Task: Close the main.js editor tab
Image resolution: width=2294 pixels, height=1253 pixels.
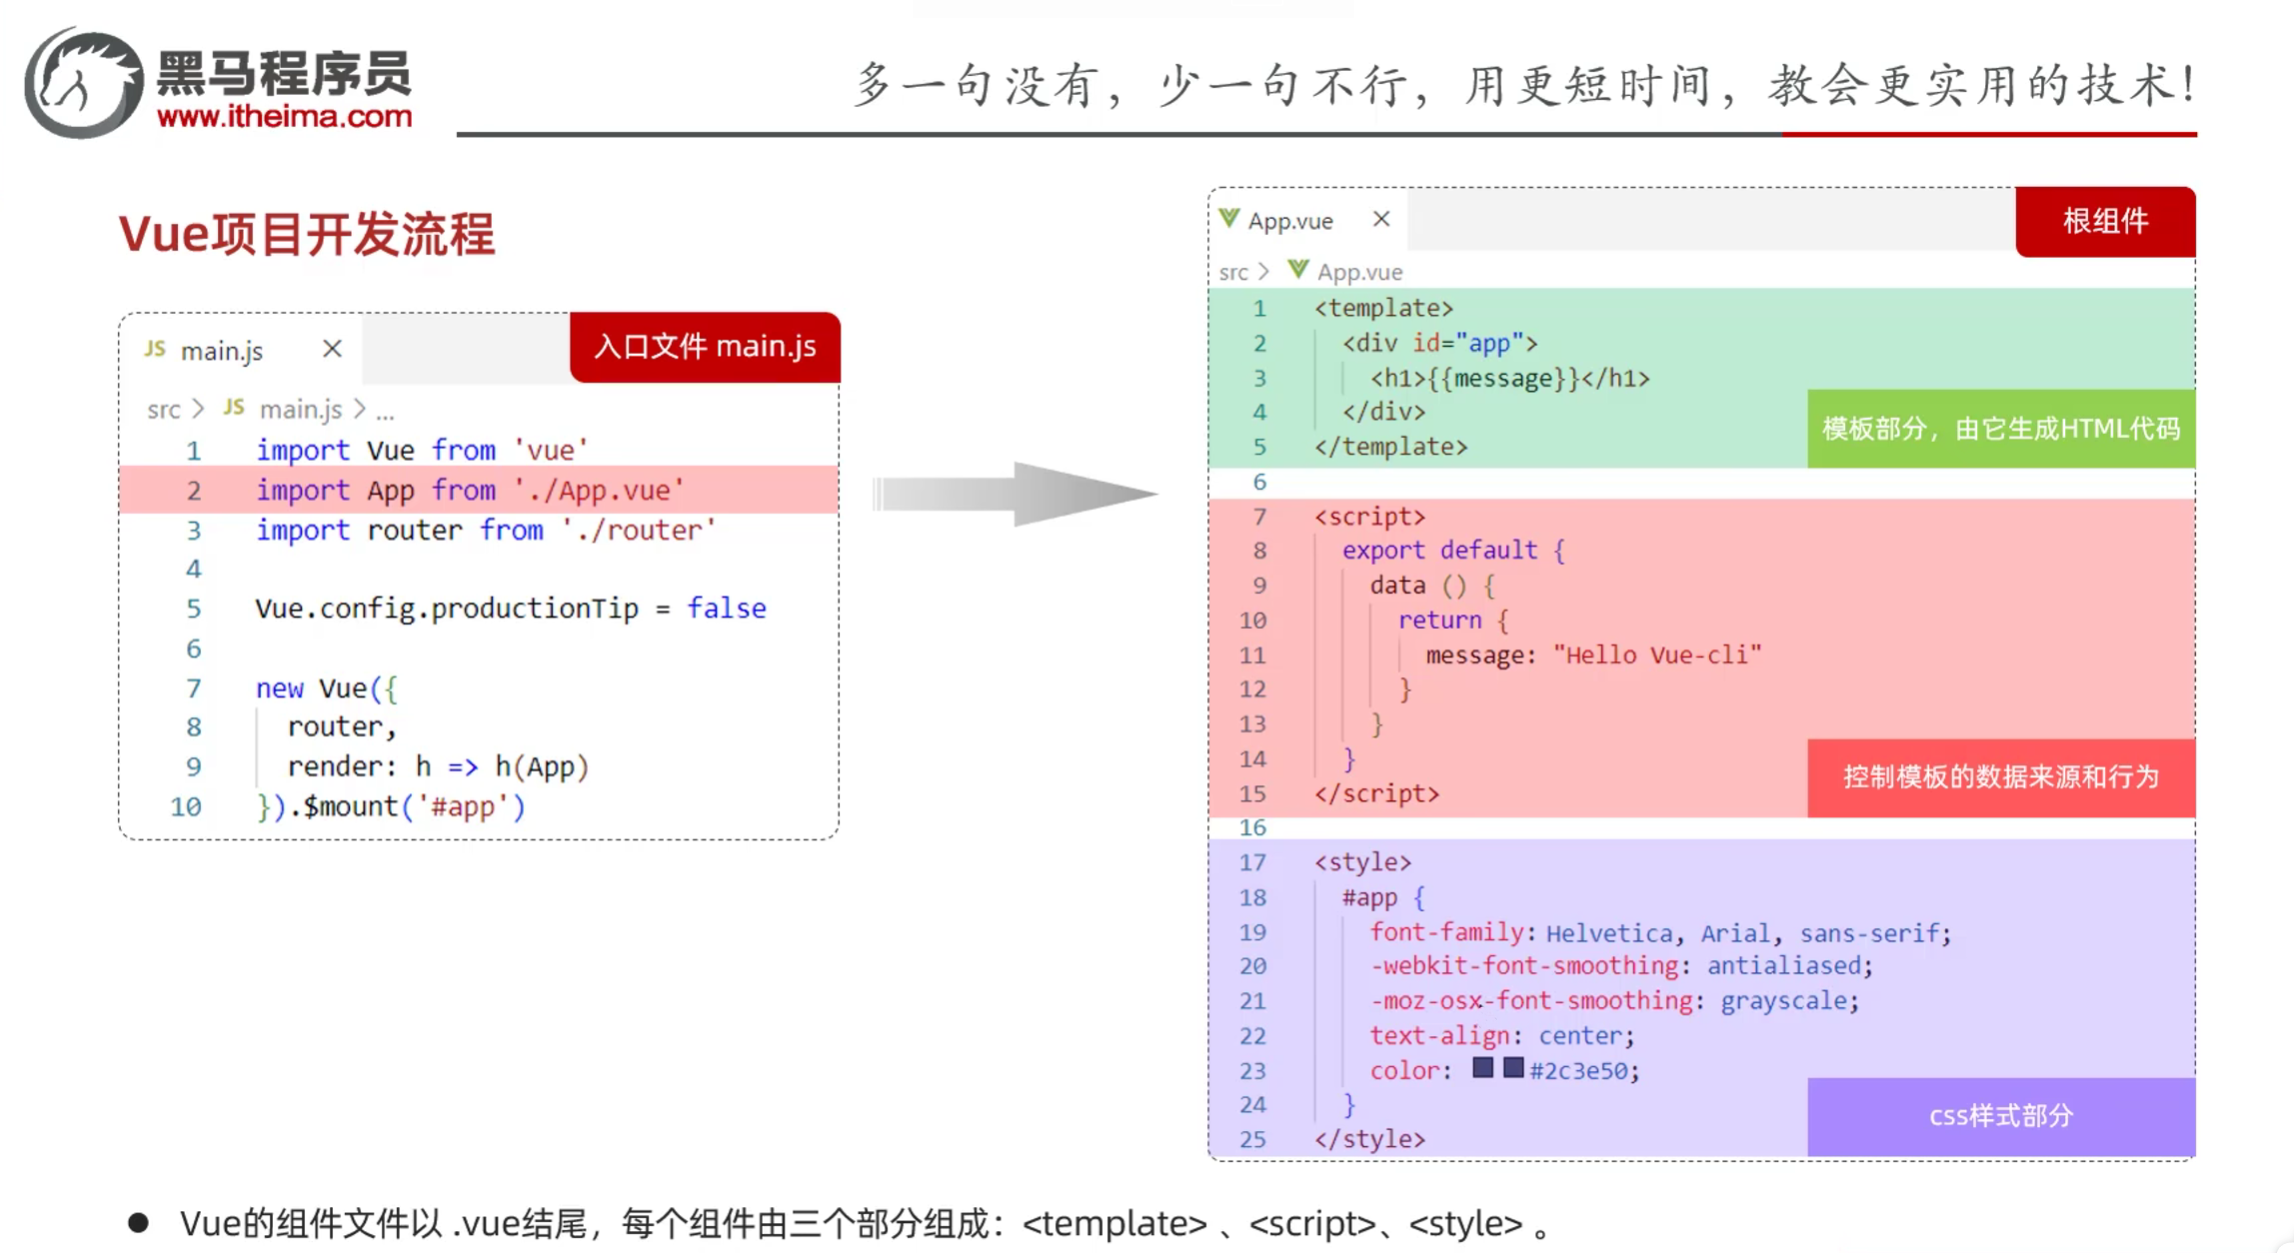Action: pos(332,349)
